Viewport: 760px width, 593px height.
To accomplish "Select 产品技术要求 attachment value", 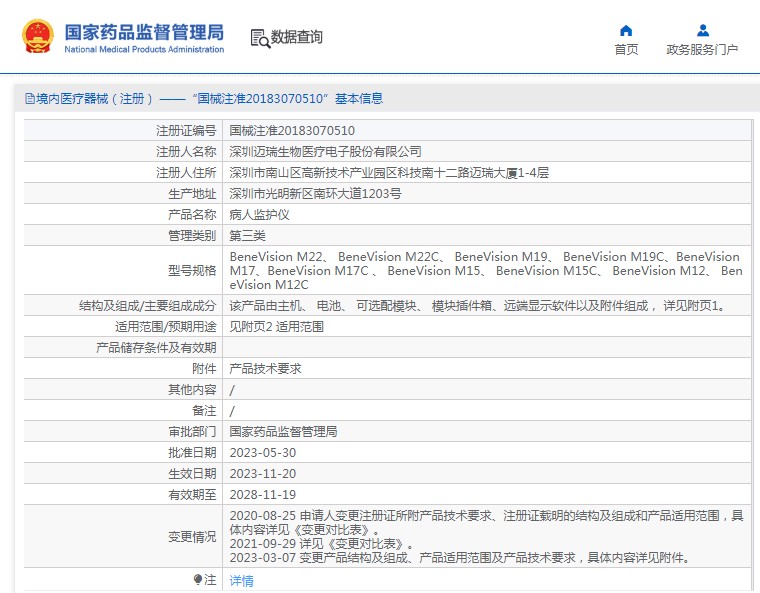I will click(265, 369).
